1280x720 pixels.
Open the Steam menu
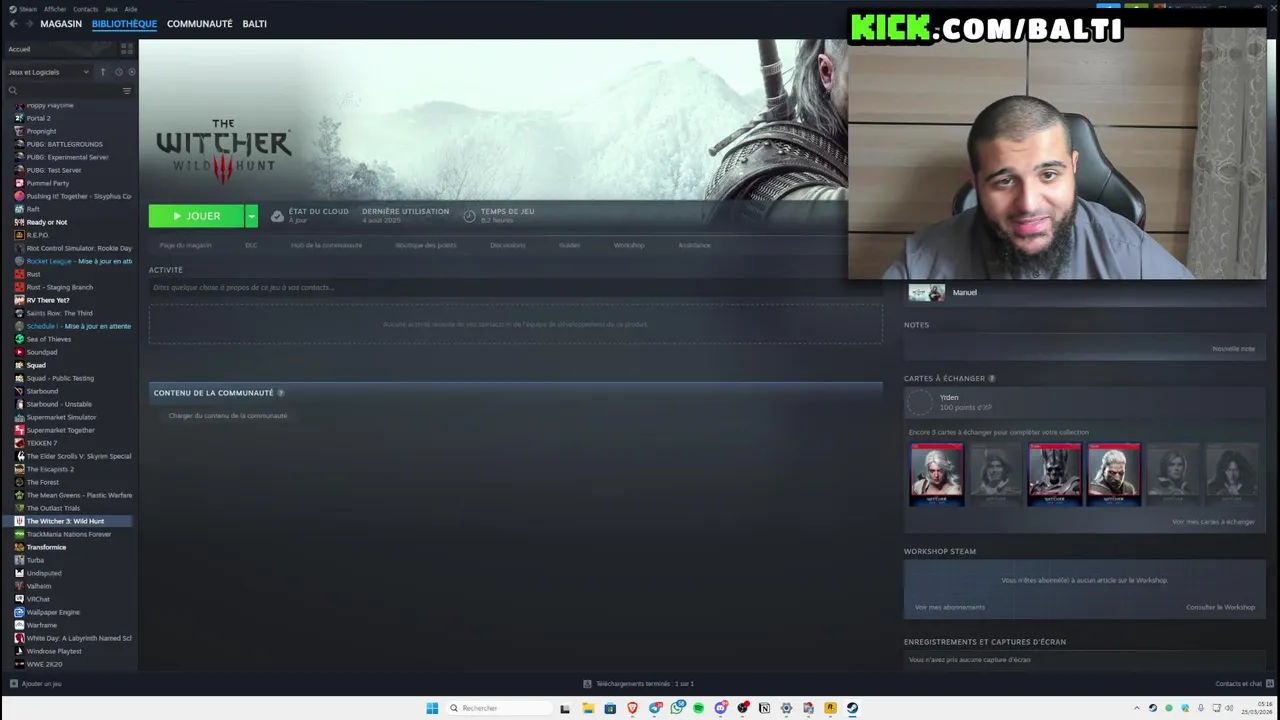click(28, 9)
